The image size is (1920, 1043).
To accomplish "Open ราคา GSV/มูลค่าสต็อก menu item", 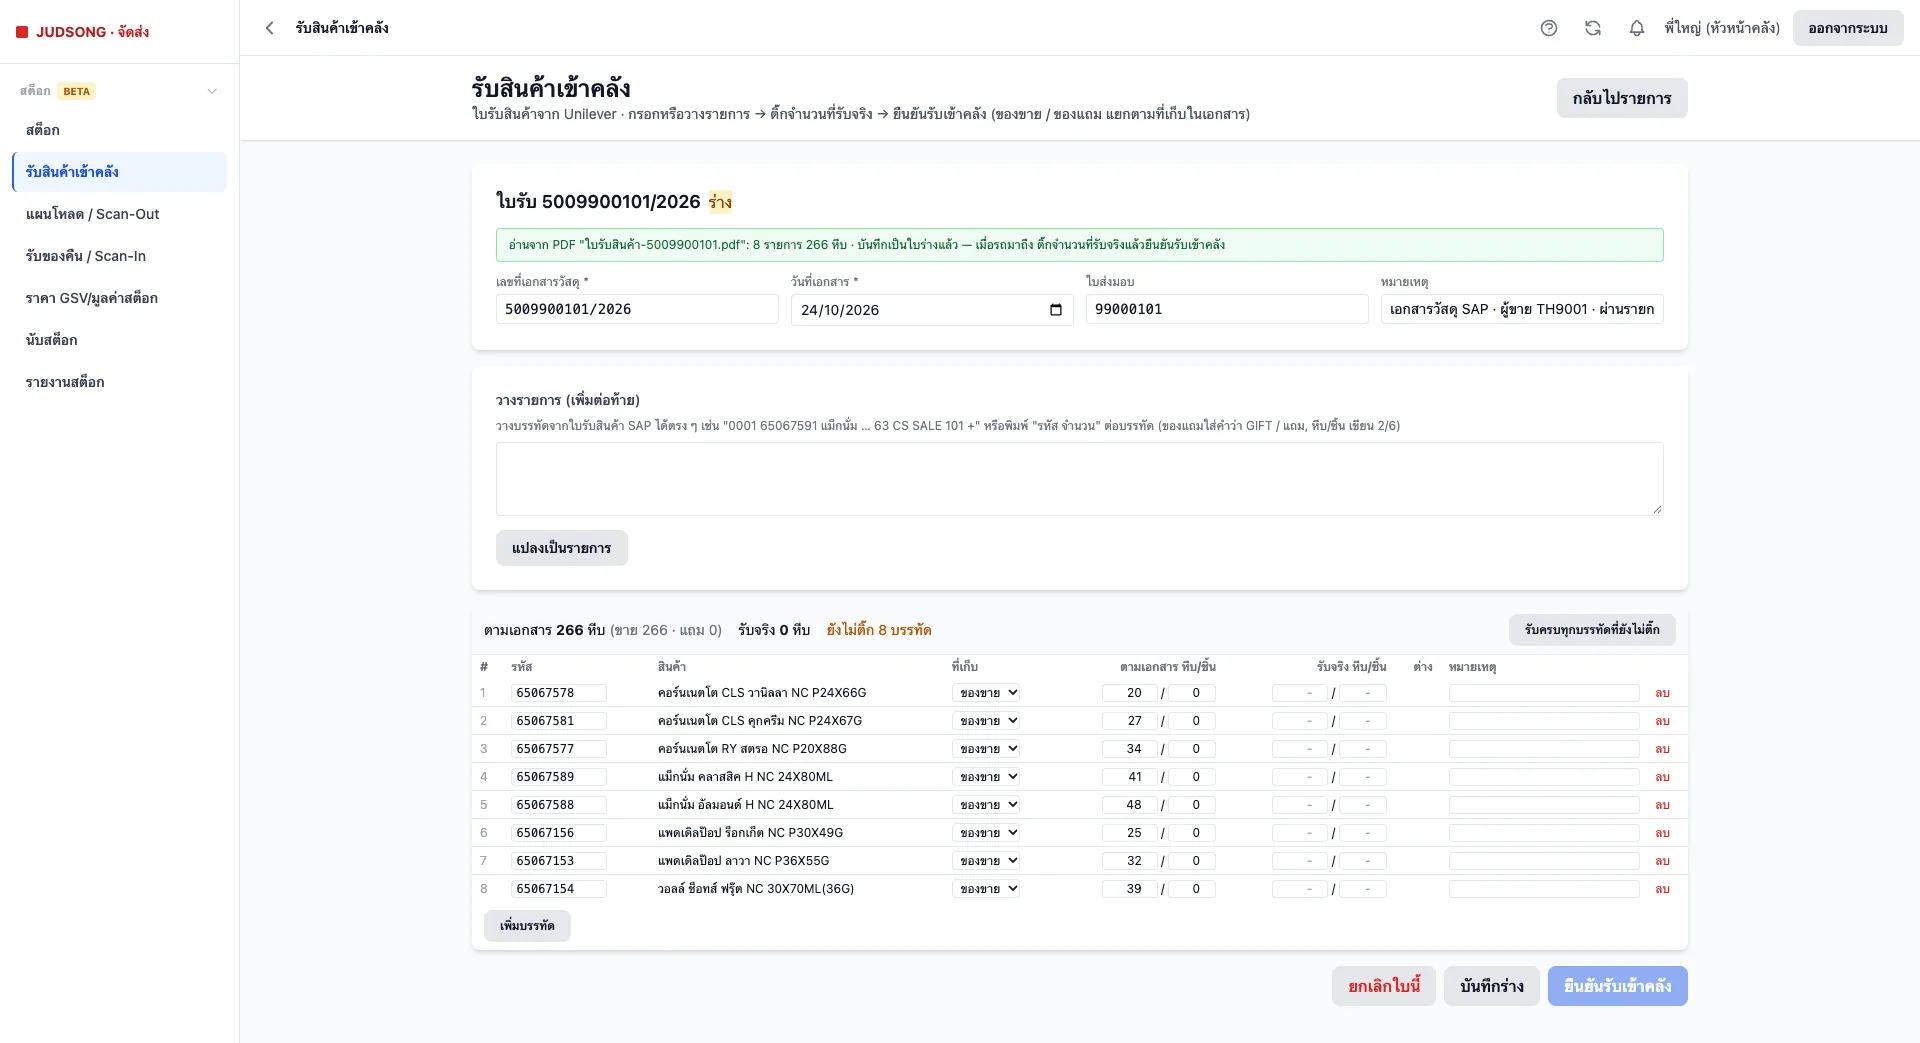I will coord(119,298).
